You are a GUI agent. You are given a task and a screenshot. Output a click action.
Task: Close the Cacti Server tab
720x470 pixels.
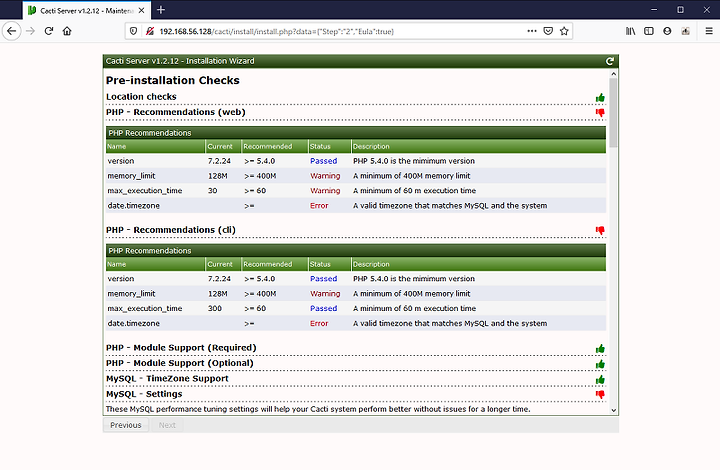(x=141, y=10)
